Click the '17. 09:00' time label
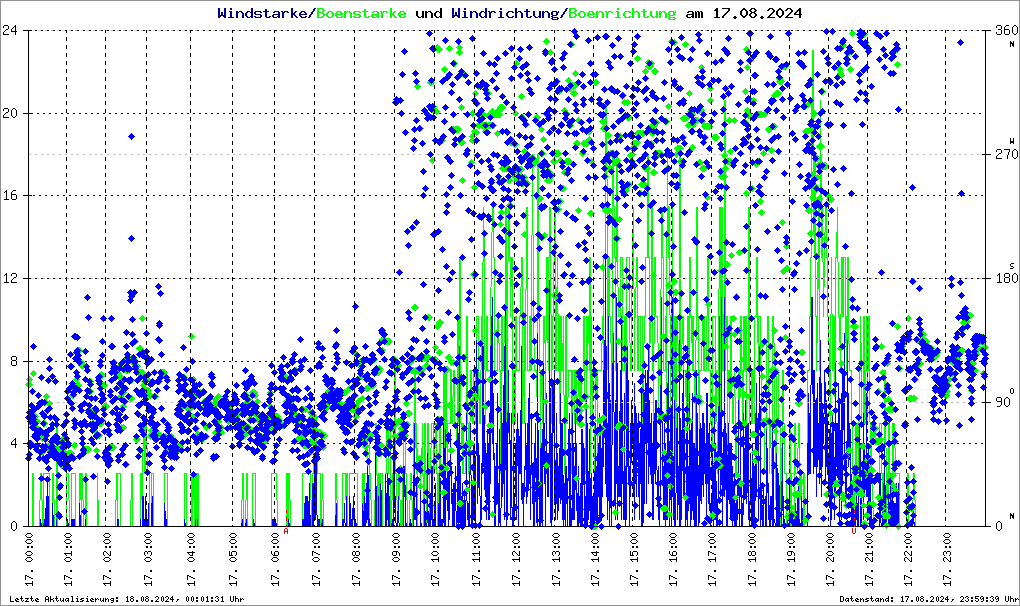1020x606 pixels. coord(396,559)
